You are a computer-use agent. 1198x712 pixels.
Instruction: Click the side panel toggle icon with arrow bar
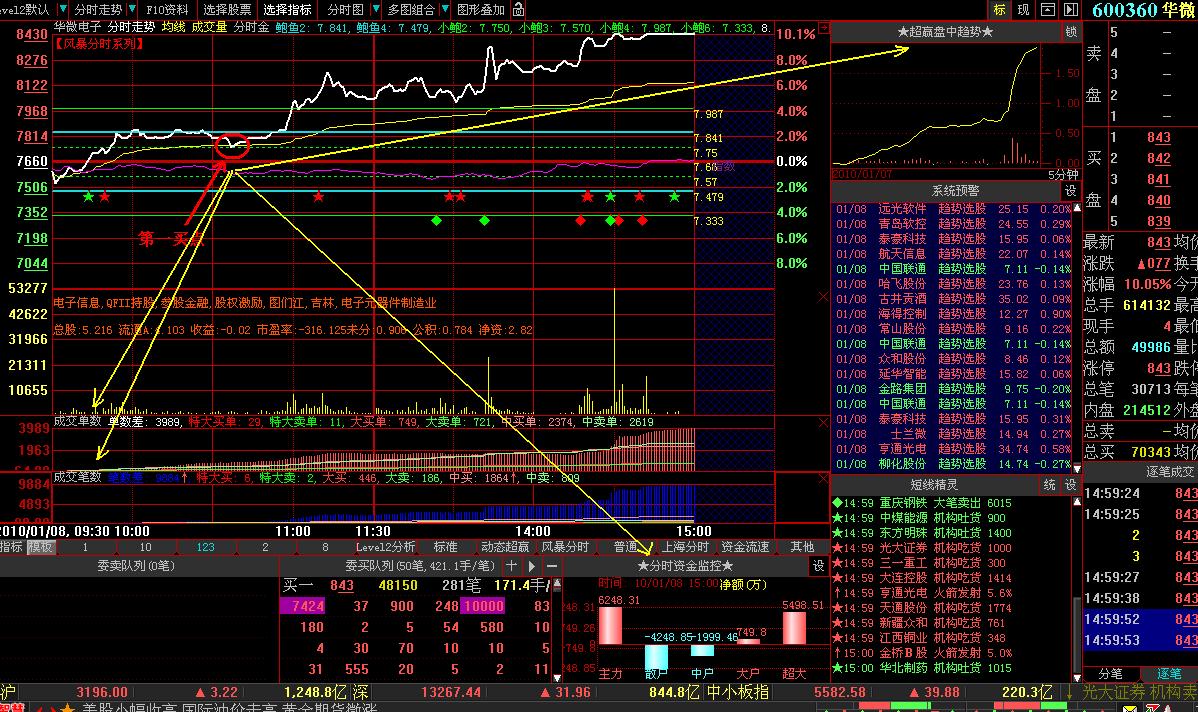coord(1071,9)
